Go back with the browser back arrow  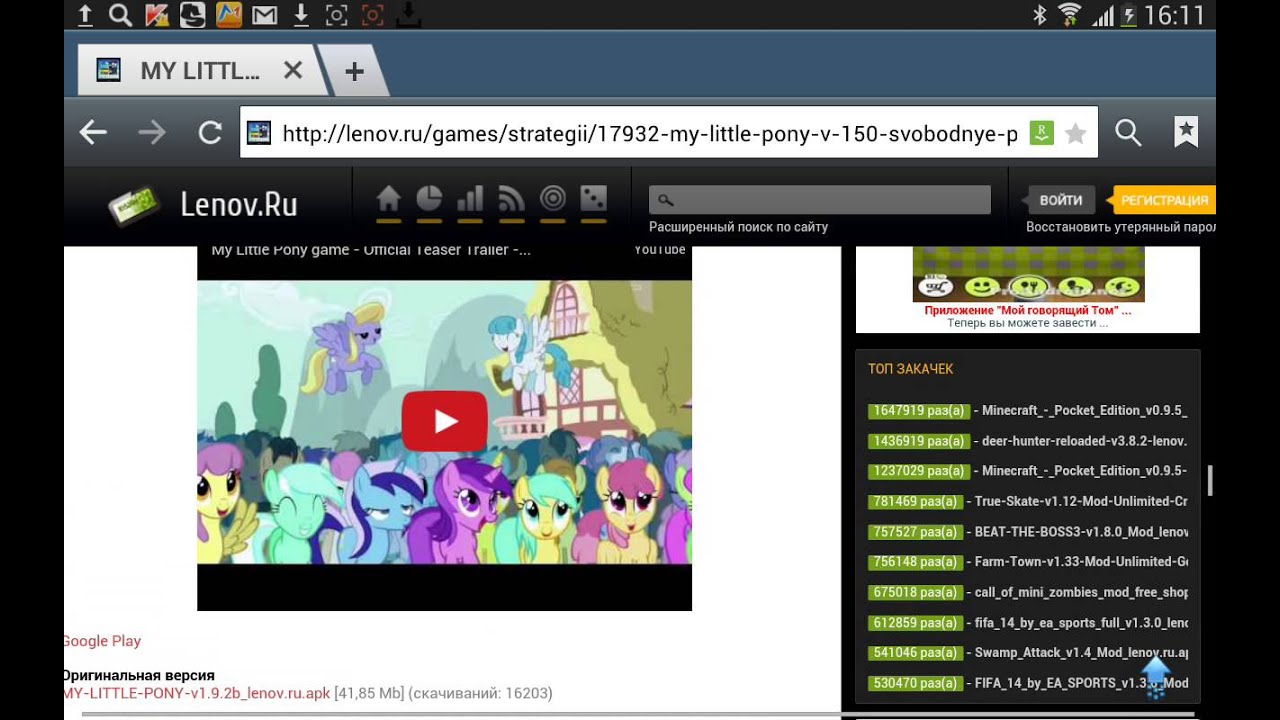[93, 132]
